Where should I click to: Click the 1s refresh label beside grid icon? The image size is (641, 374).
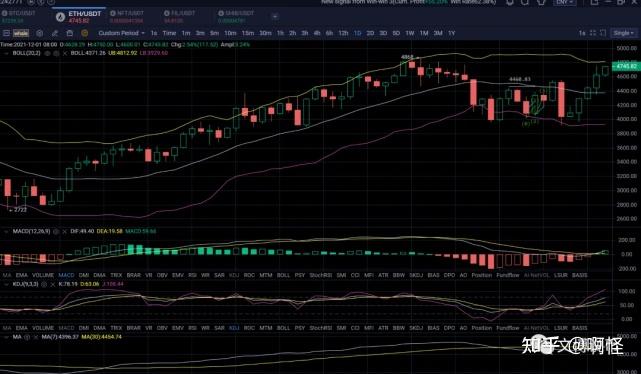click(x=582, y=33)
